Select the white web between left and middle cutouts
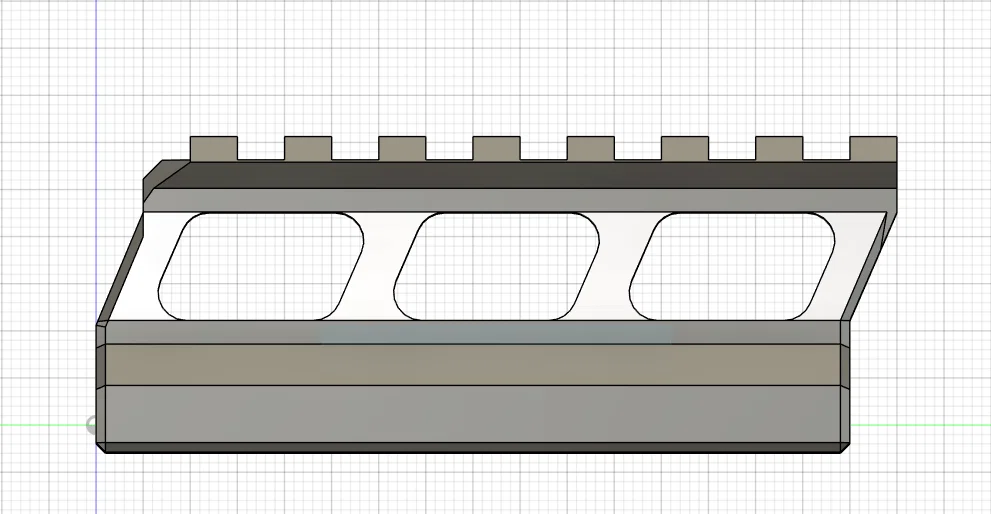Screen dimensions: 991x514 pyautogui.click(x=379, y=266)
